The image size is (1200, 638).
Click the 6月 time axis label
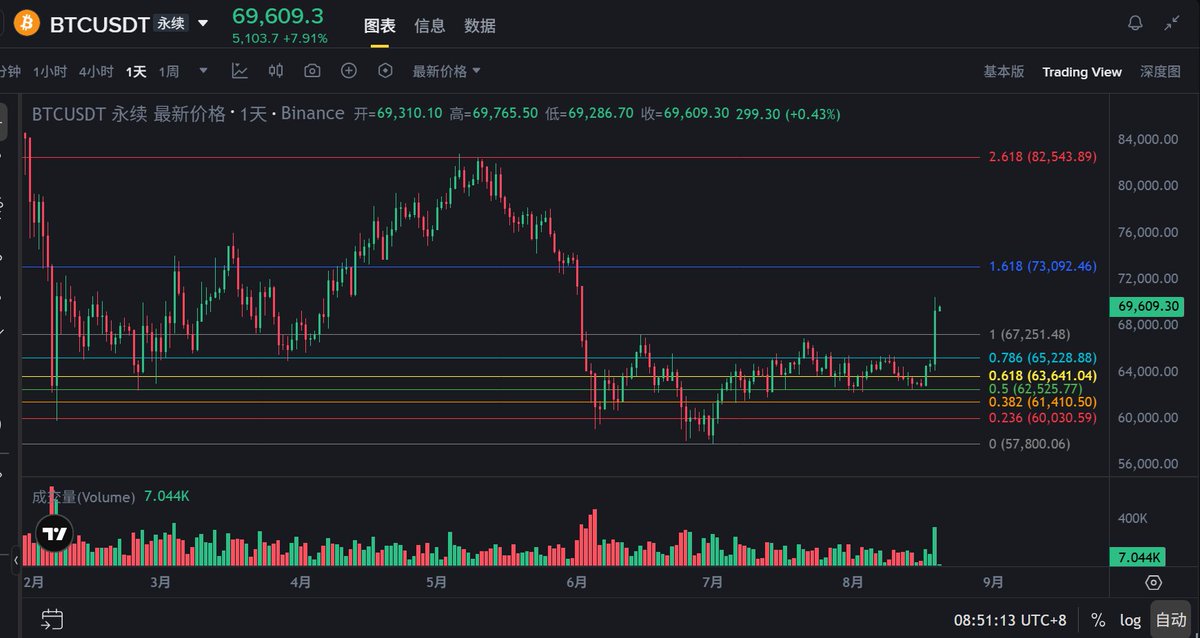coord(575,582)
